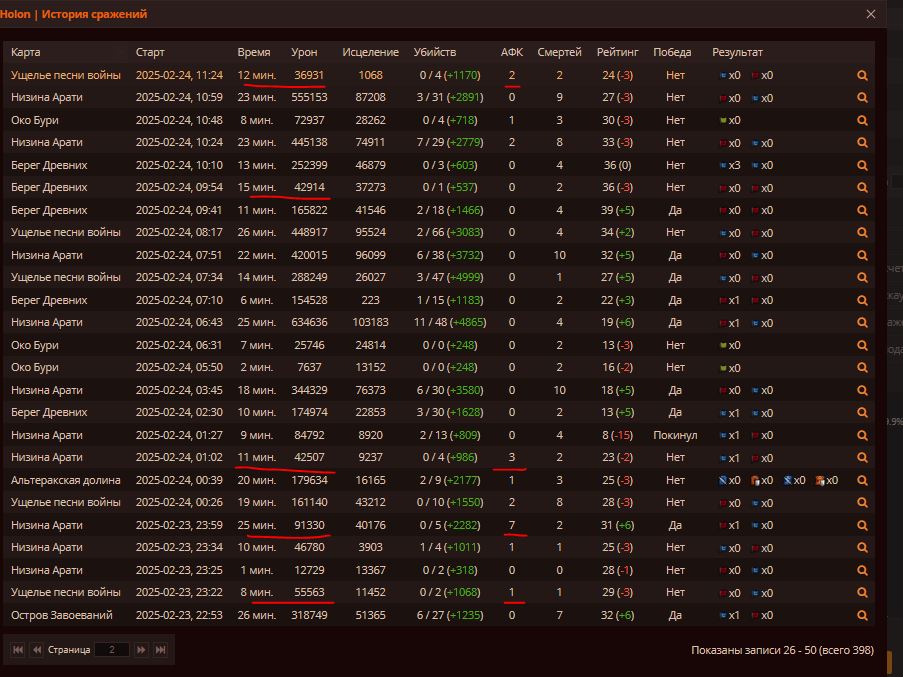Sort by the Урон column header
The width and height of the screenshot is (903, 677).
pos(304,52)
